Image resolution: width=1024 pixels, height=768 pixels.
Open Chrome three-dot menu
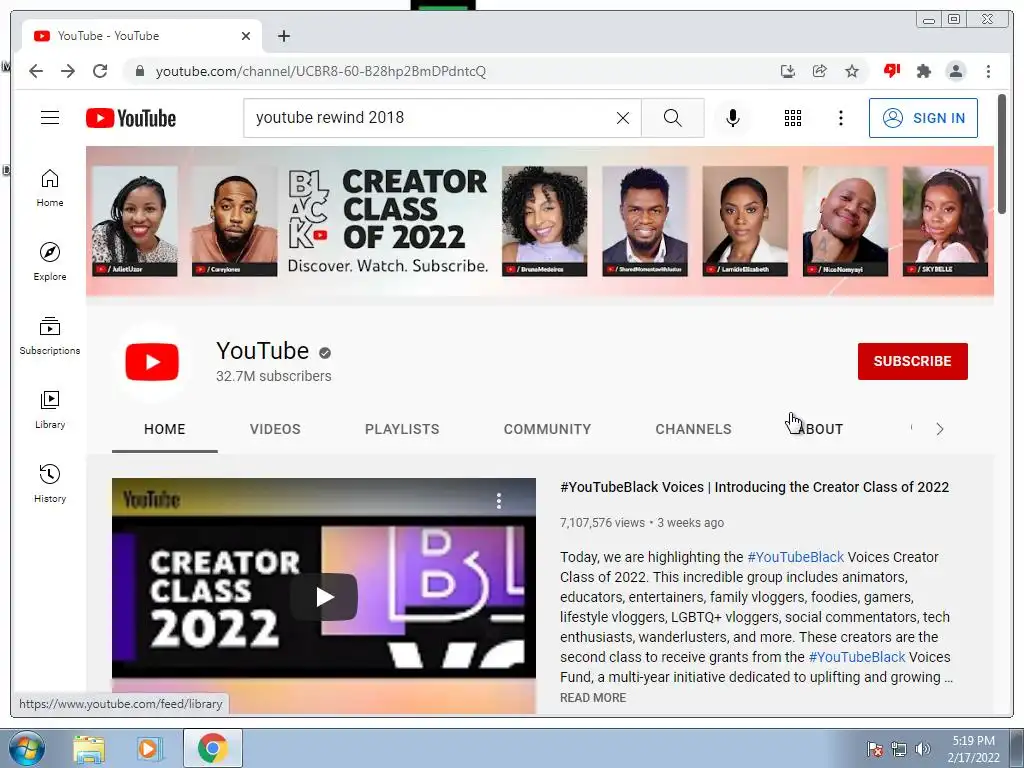point(988,71)
